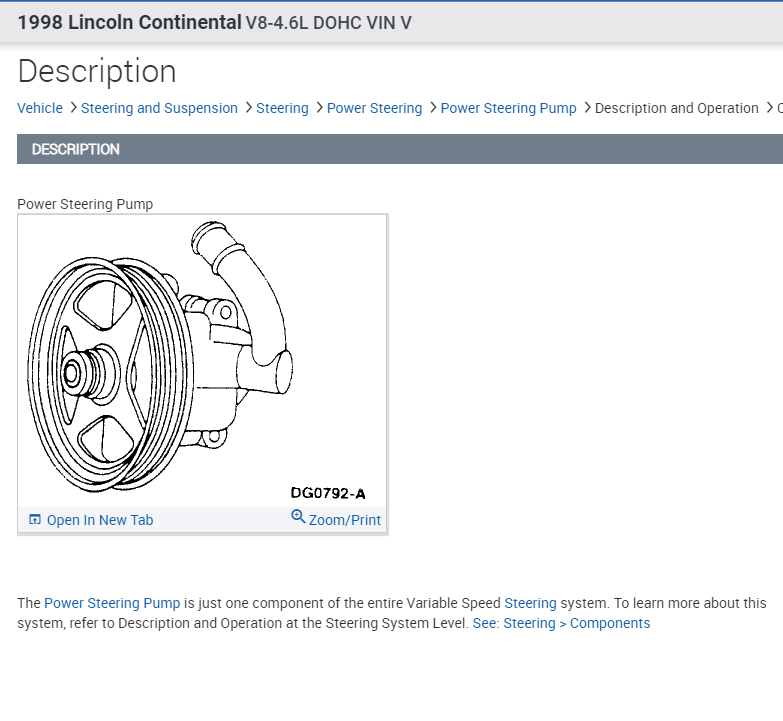Click the chevron after Power Steering Pump breadcrumb
The width and height of the screenshot is (783, 721).
(x=587, y=108)
